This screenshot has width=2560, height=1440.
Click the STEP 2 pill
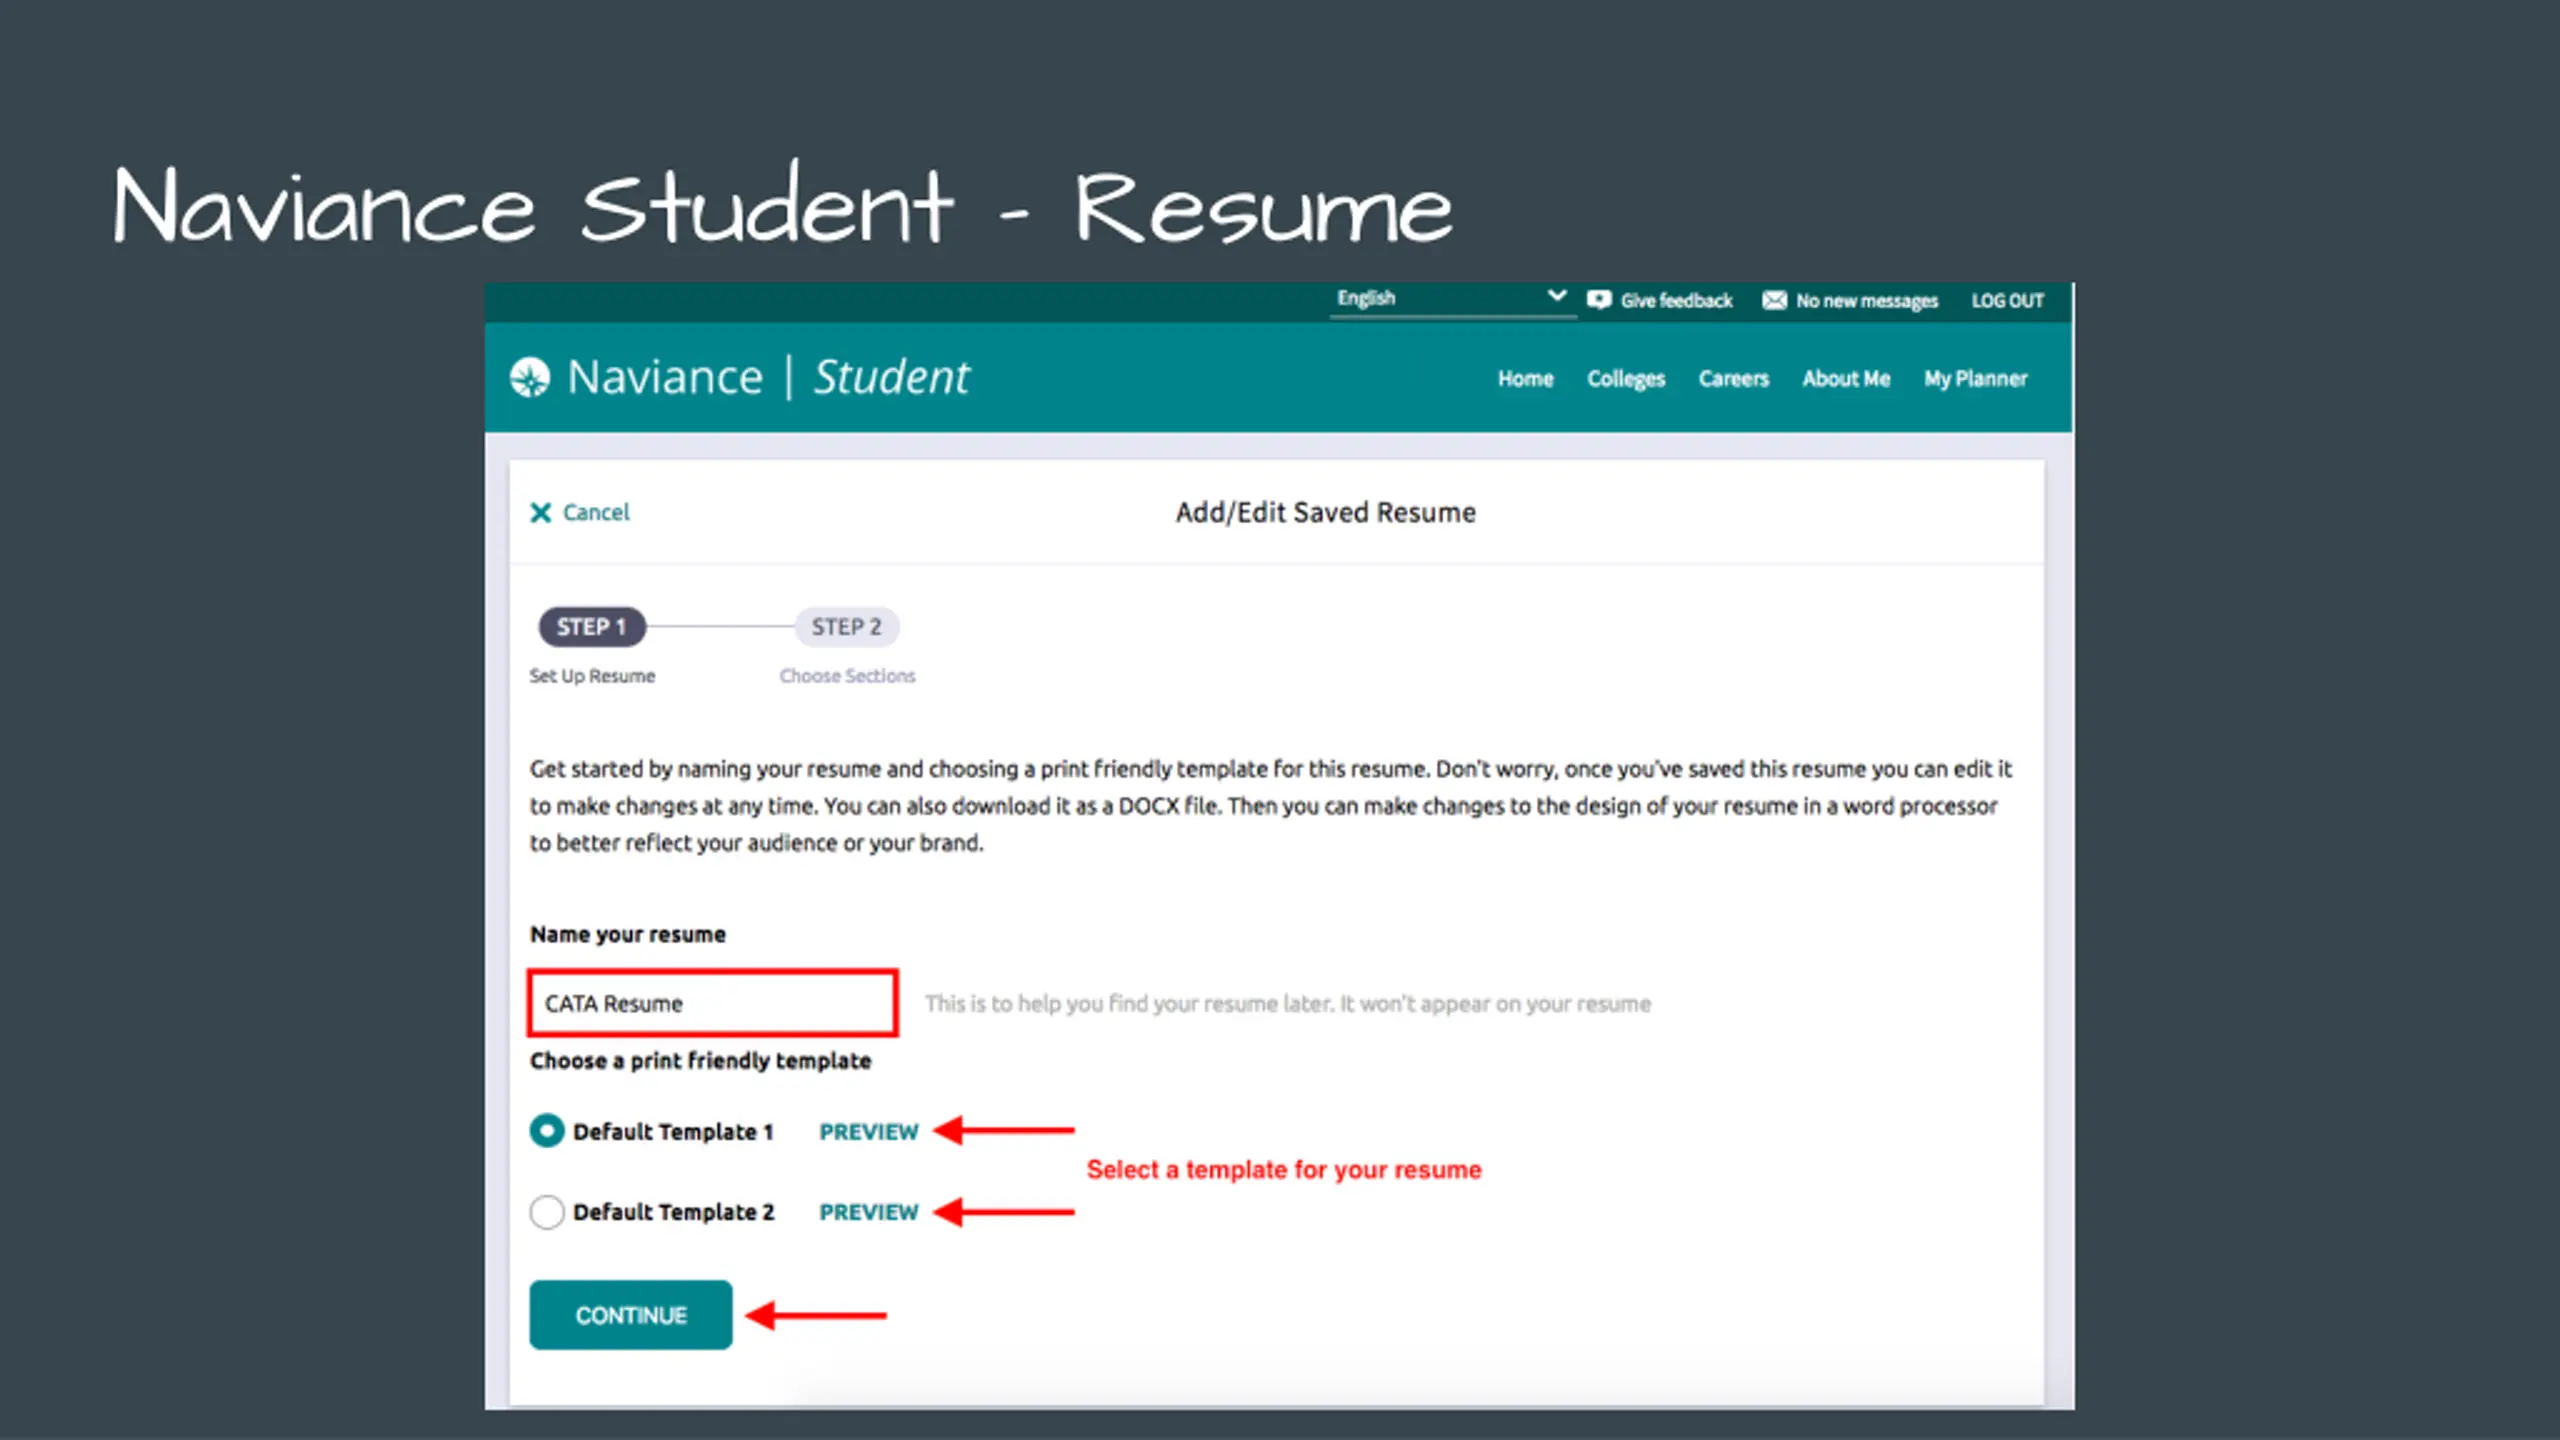[846, 627]
